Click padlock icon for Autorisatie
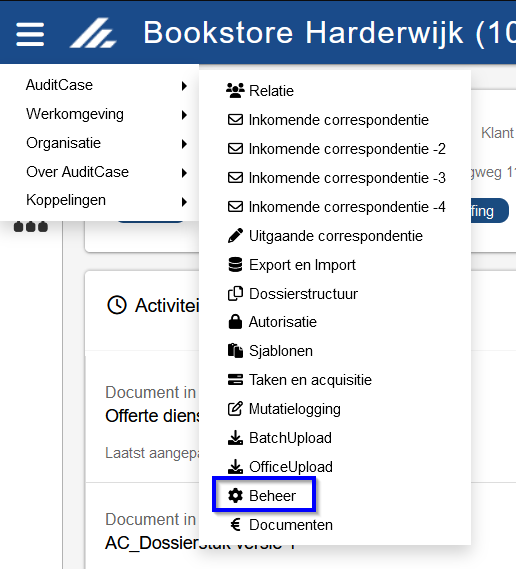The height and width of the screenshot is (569, 516). coord(235,322)
